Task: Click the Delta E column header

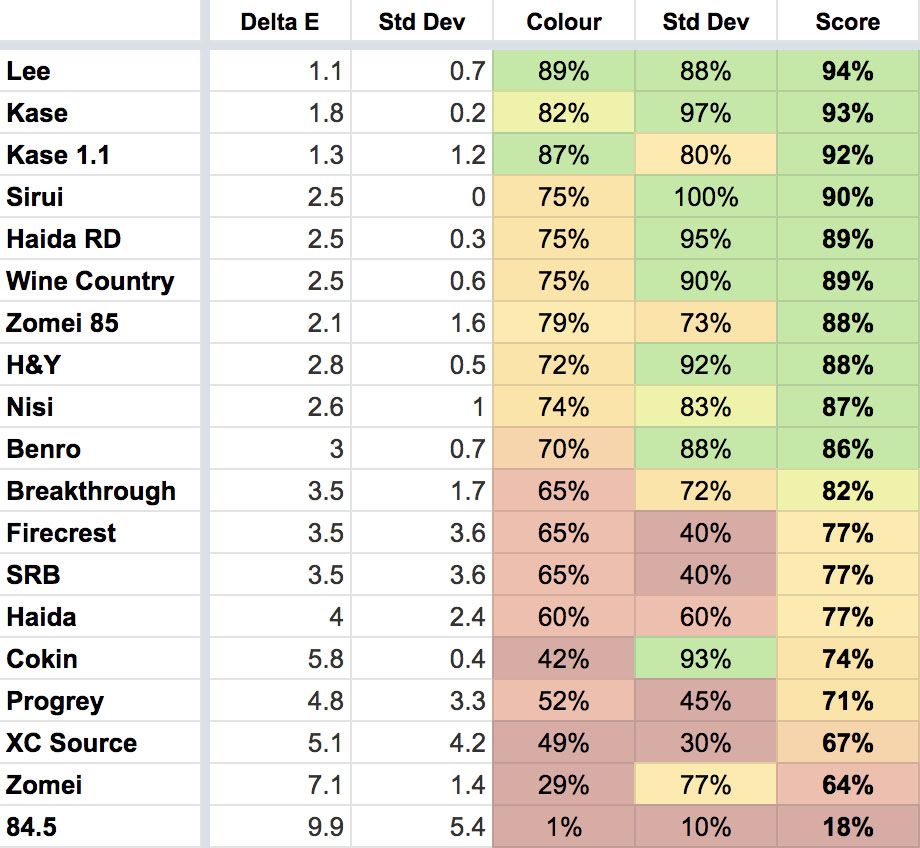Action: [279, 22]
